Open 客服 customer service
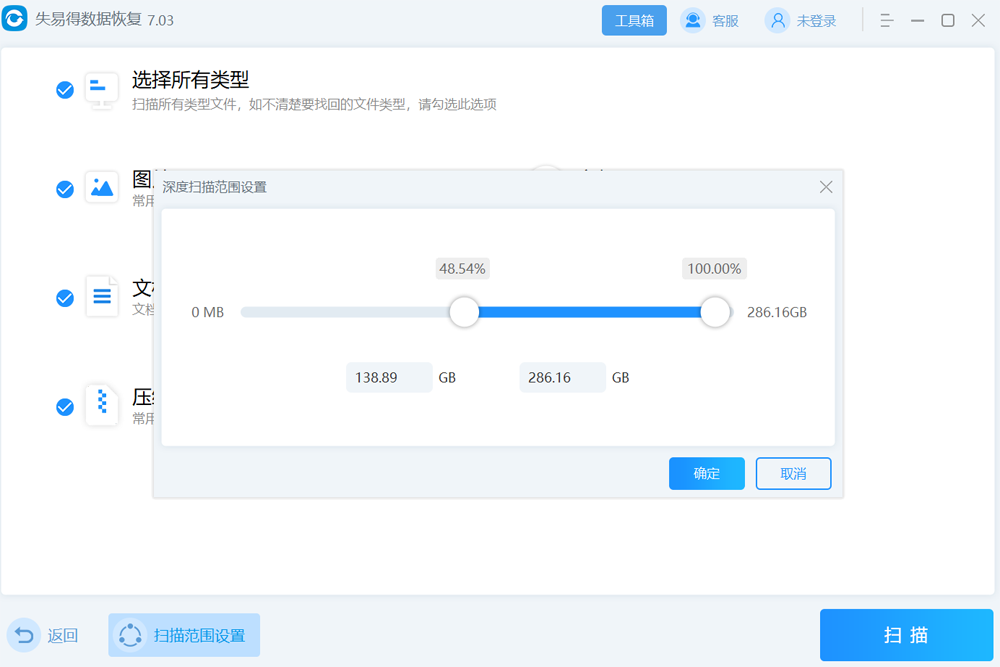This screenshot has height=667, width=1000. click(710, 21)
